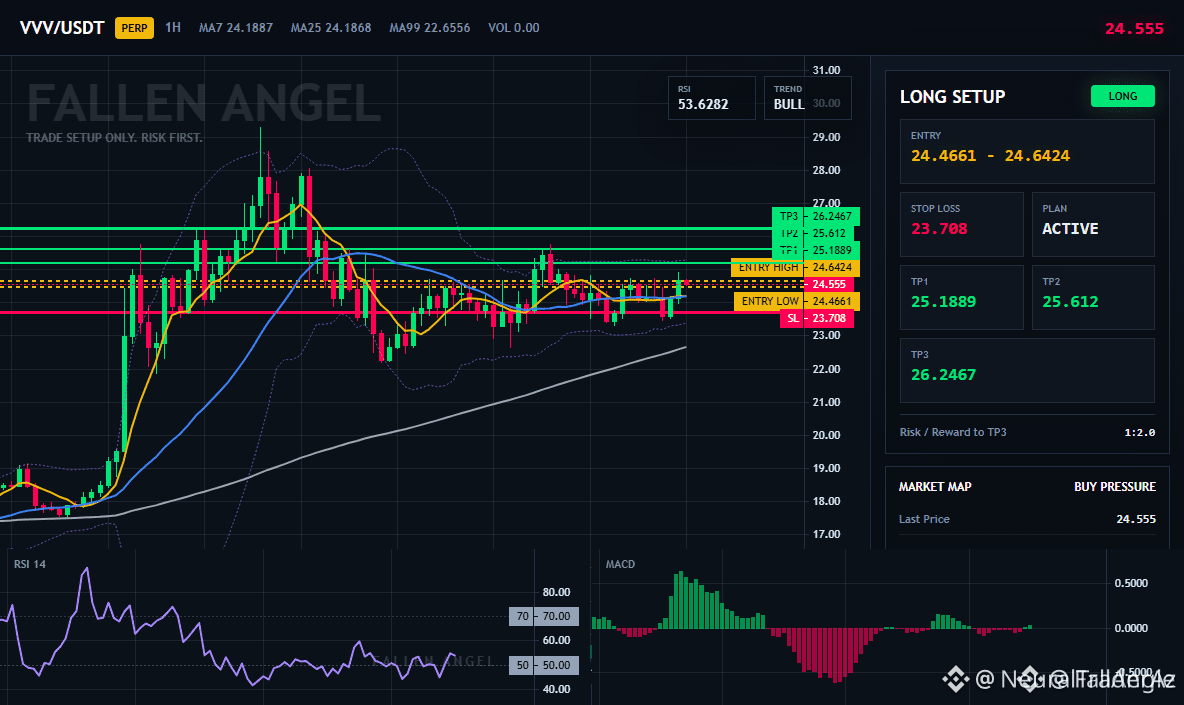Click the RSI 70 level marker
The image size is (1184, 705).
click(x=544, y=617)
